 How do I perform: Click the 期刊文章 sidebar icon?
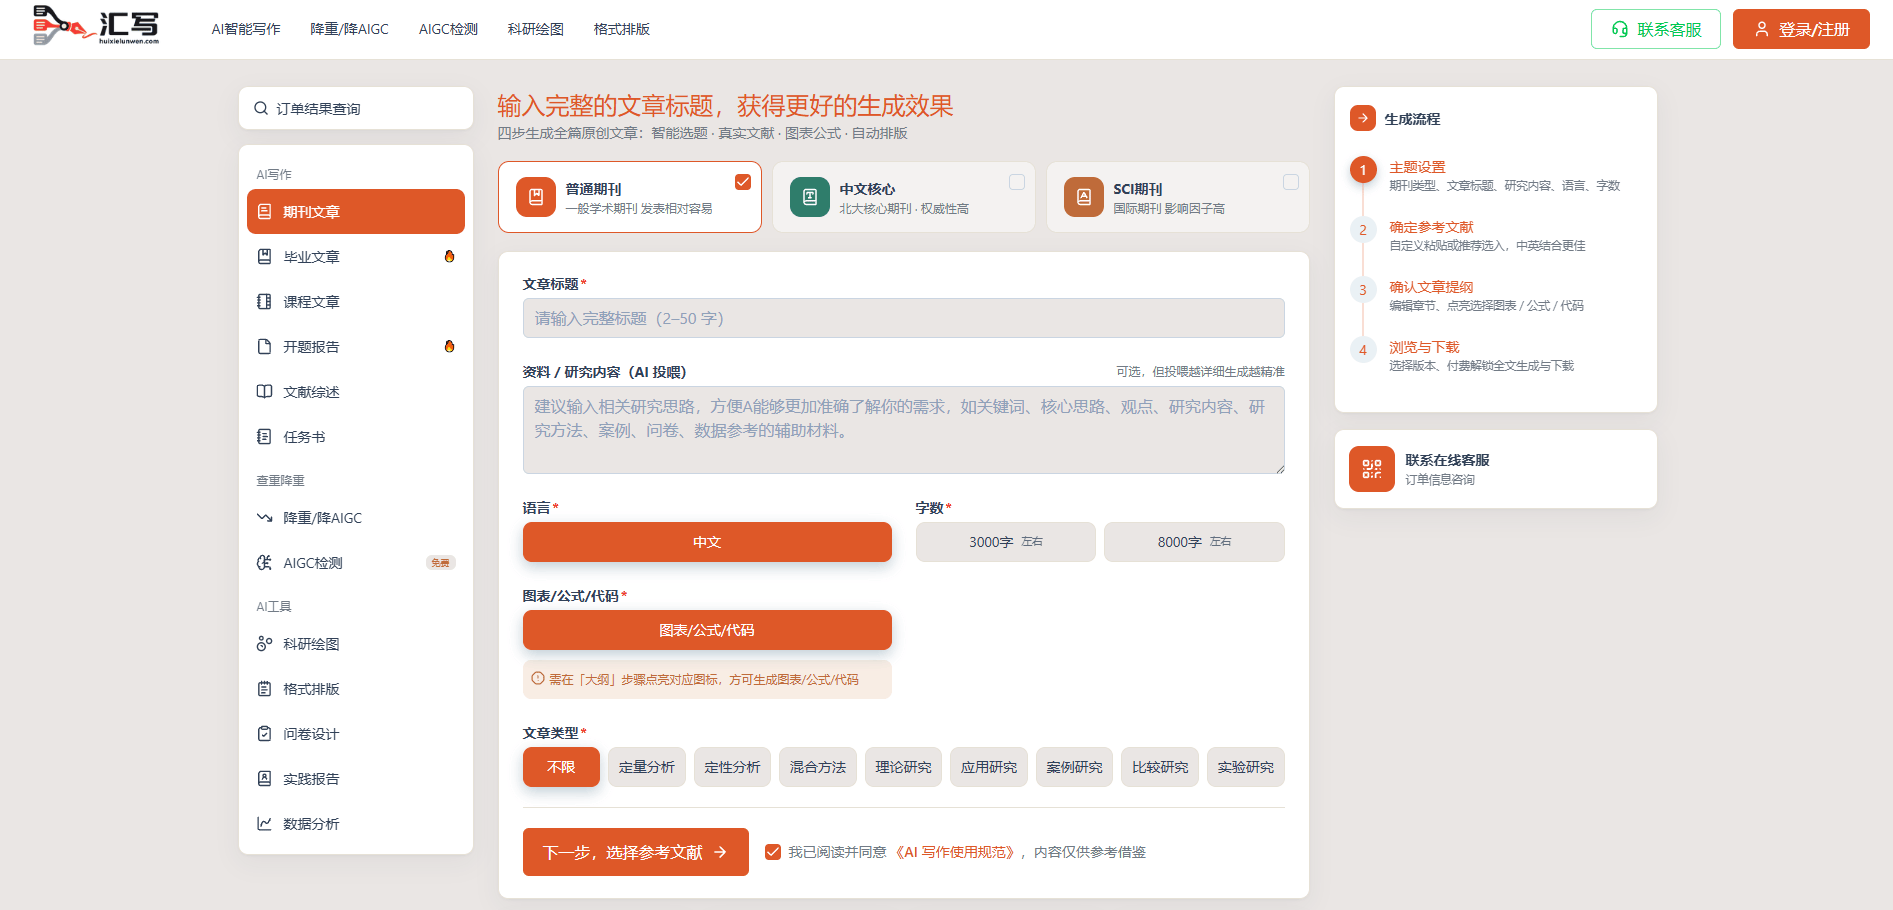tap(264, 212)
